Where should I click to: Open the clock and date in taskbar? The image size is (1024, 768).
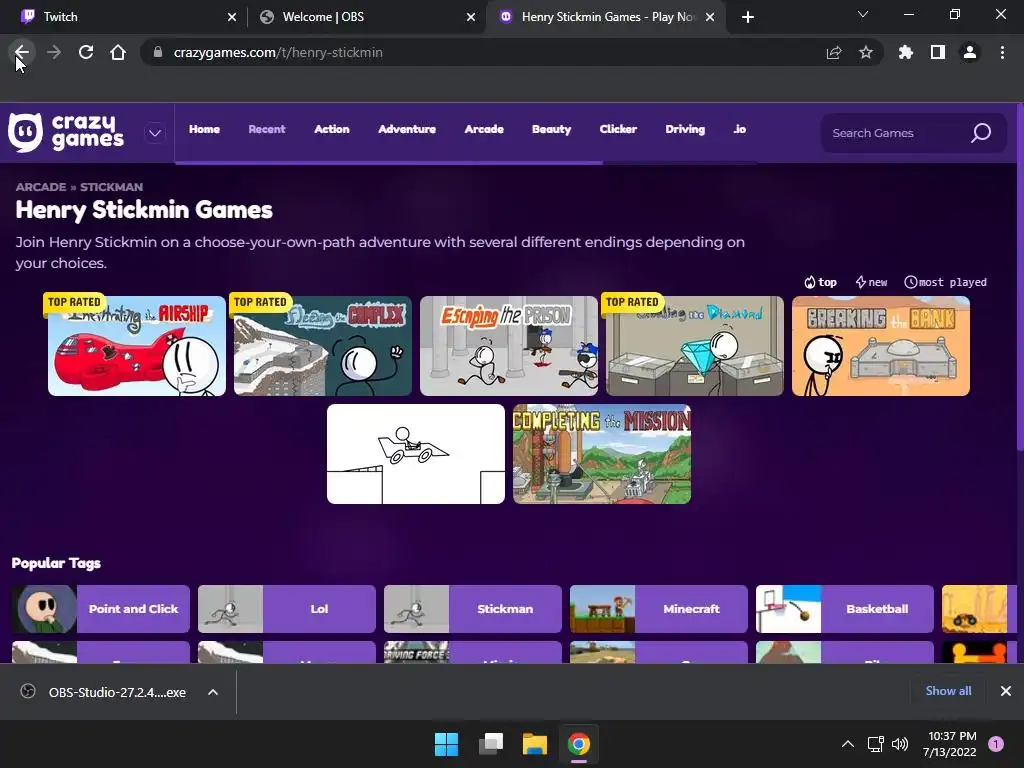pyautogui.click(x=950, y=744)
